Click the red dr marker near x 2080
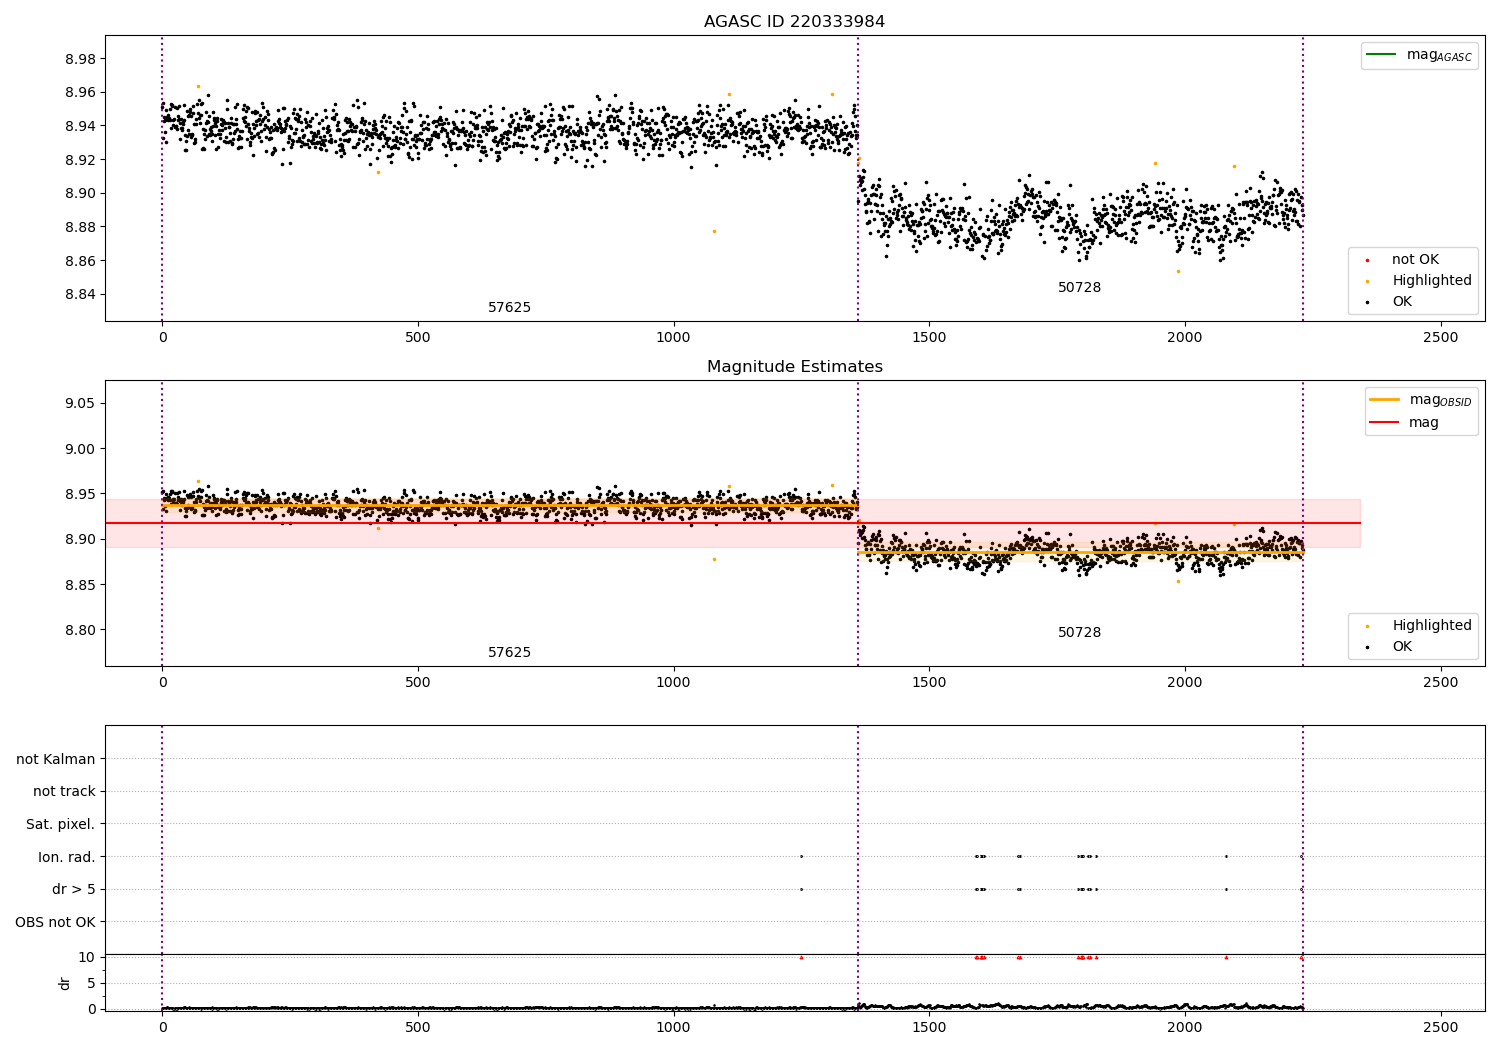Viewport: 1500px width, 1050px height. [1226, 957]
